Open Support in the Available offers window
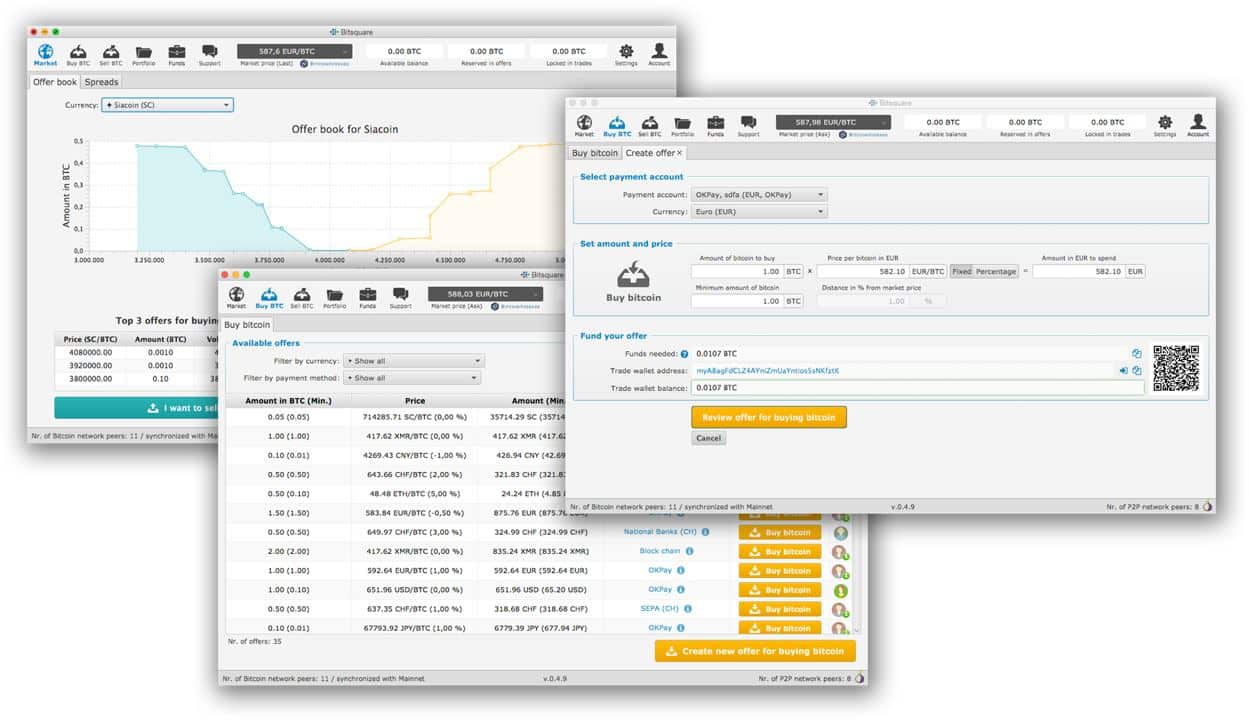Screen dimensions: 1249x720 [x=400, y=298]
